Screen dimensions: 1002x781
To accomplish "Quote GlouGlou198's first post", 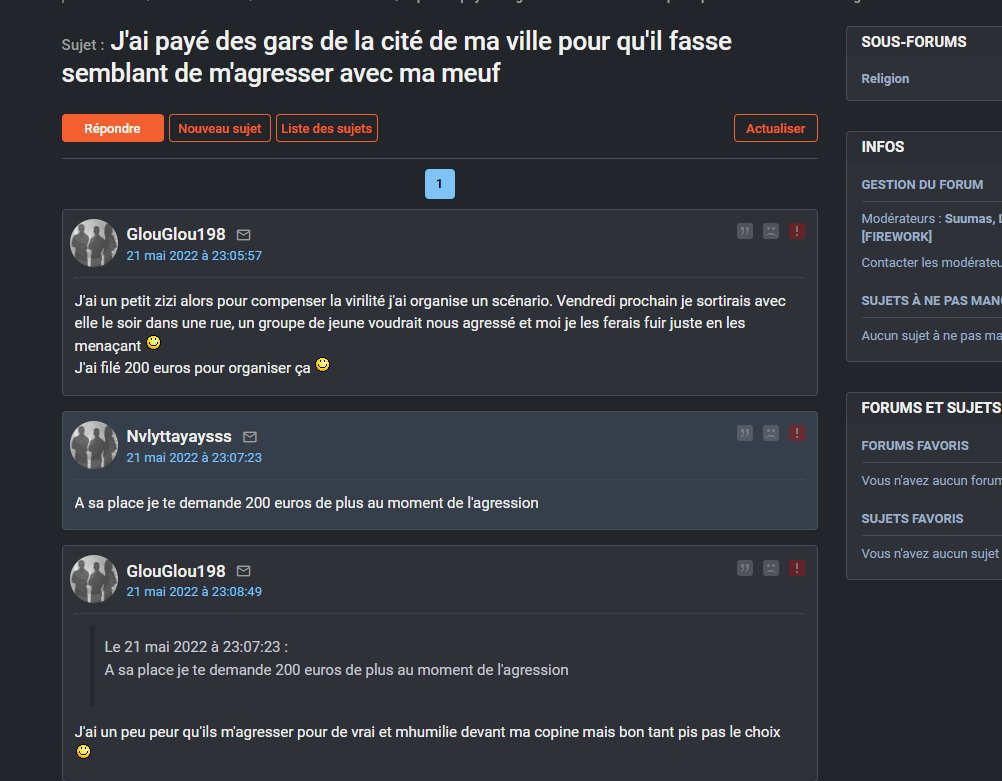I will [x=744, y=231].
